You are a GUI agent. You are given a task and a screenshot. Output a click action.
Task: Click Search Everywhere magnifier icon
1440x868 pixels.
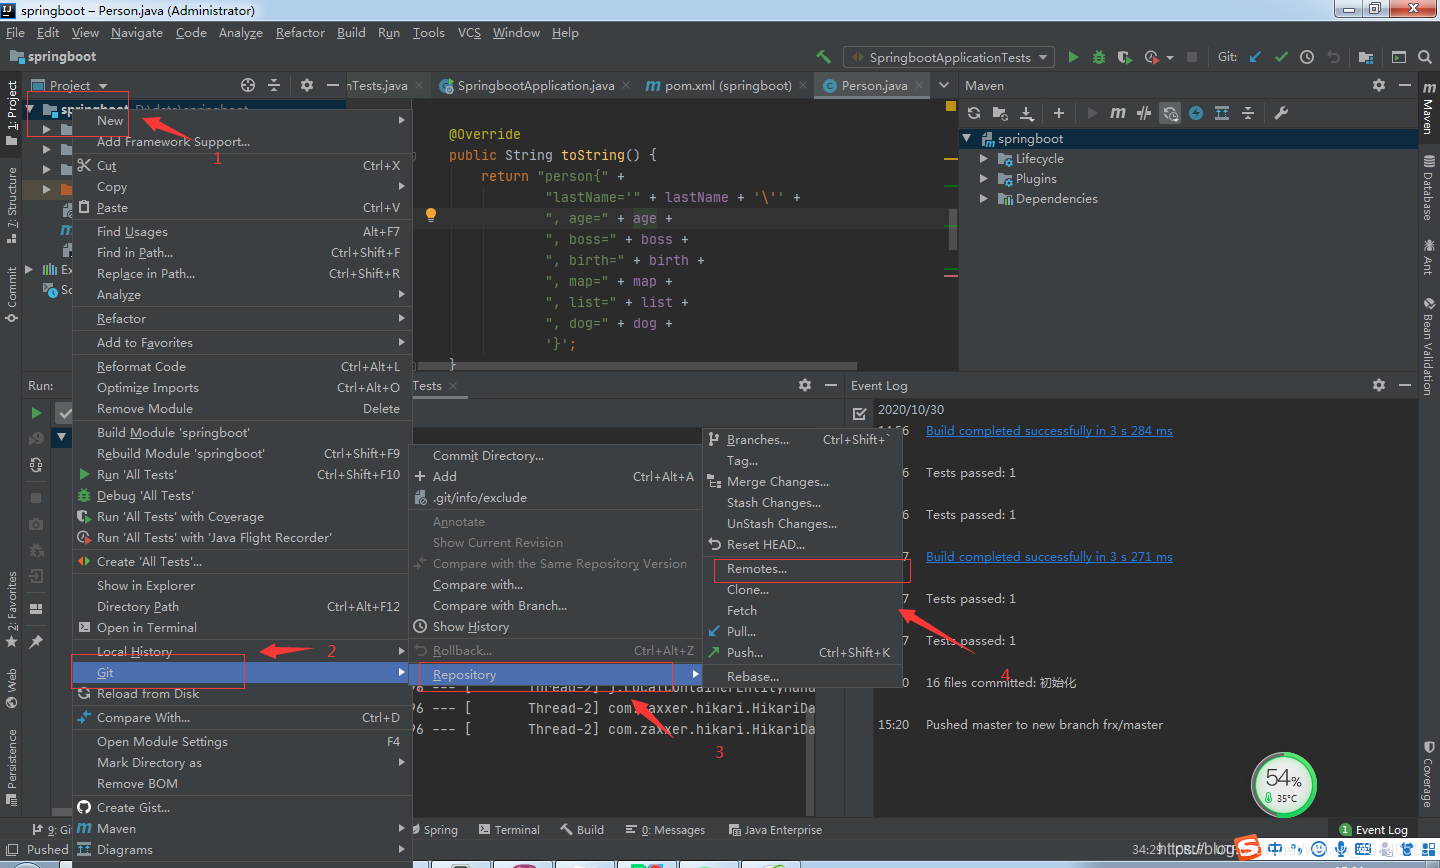tap(1425, 57)
